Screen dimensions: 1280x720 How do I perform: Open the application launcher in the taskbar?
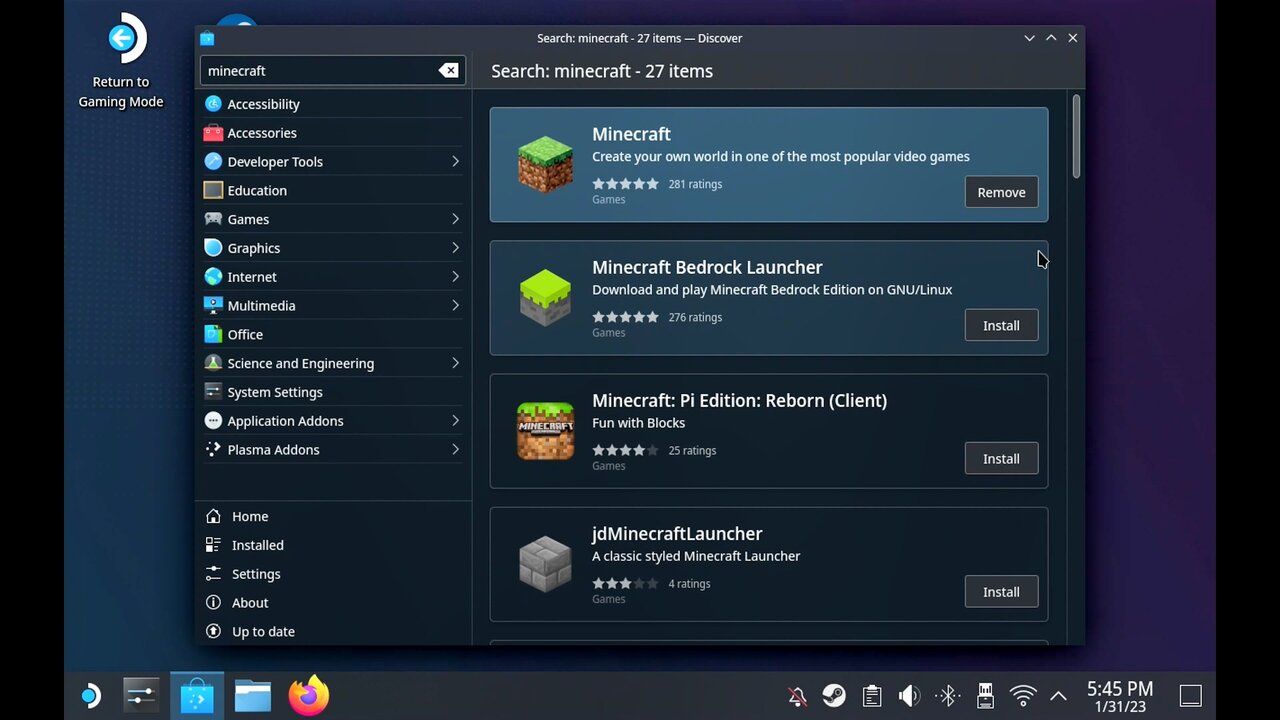point(90,695)
